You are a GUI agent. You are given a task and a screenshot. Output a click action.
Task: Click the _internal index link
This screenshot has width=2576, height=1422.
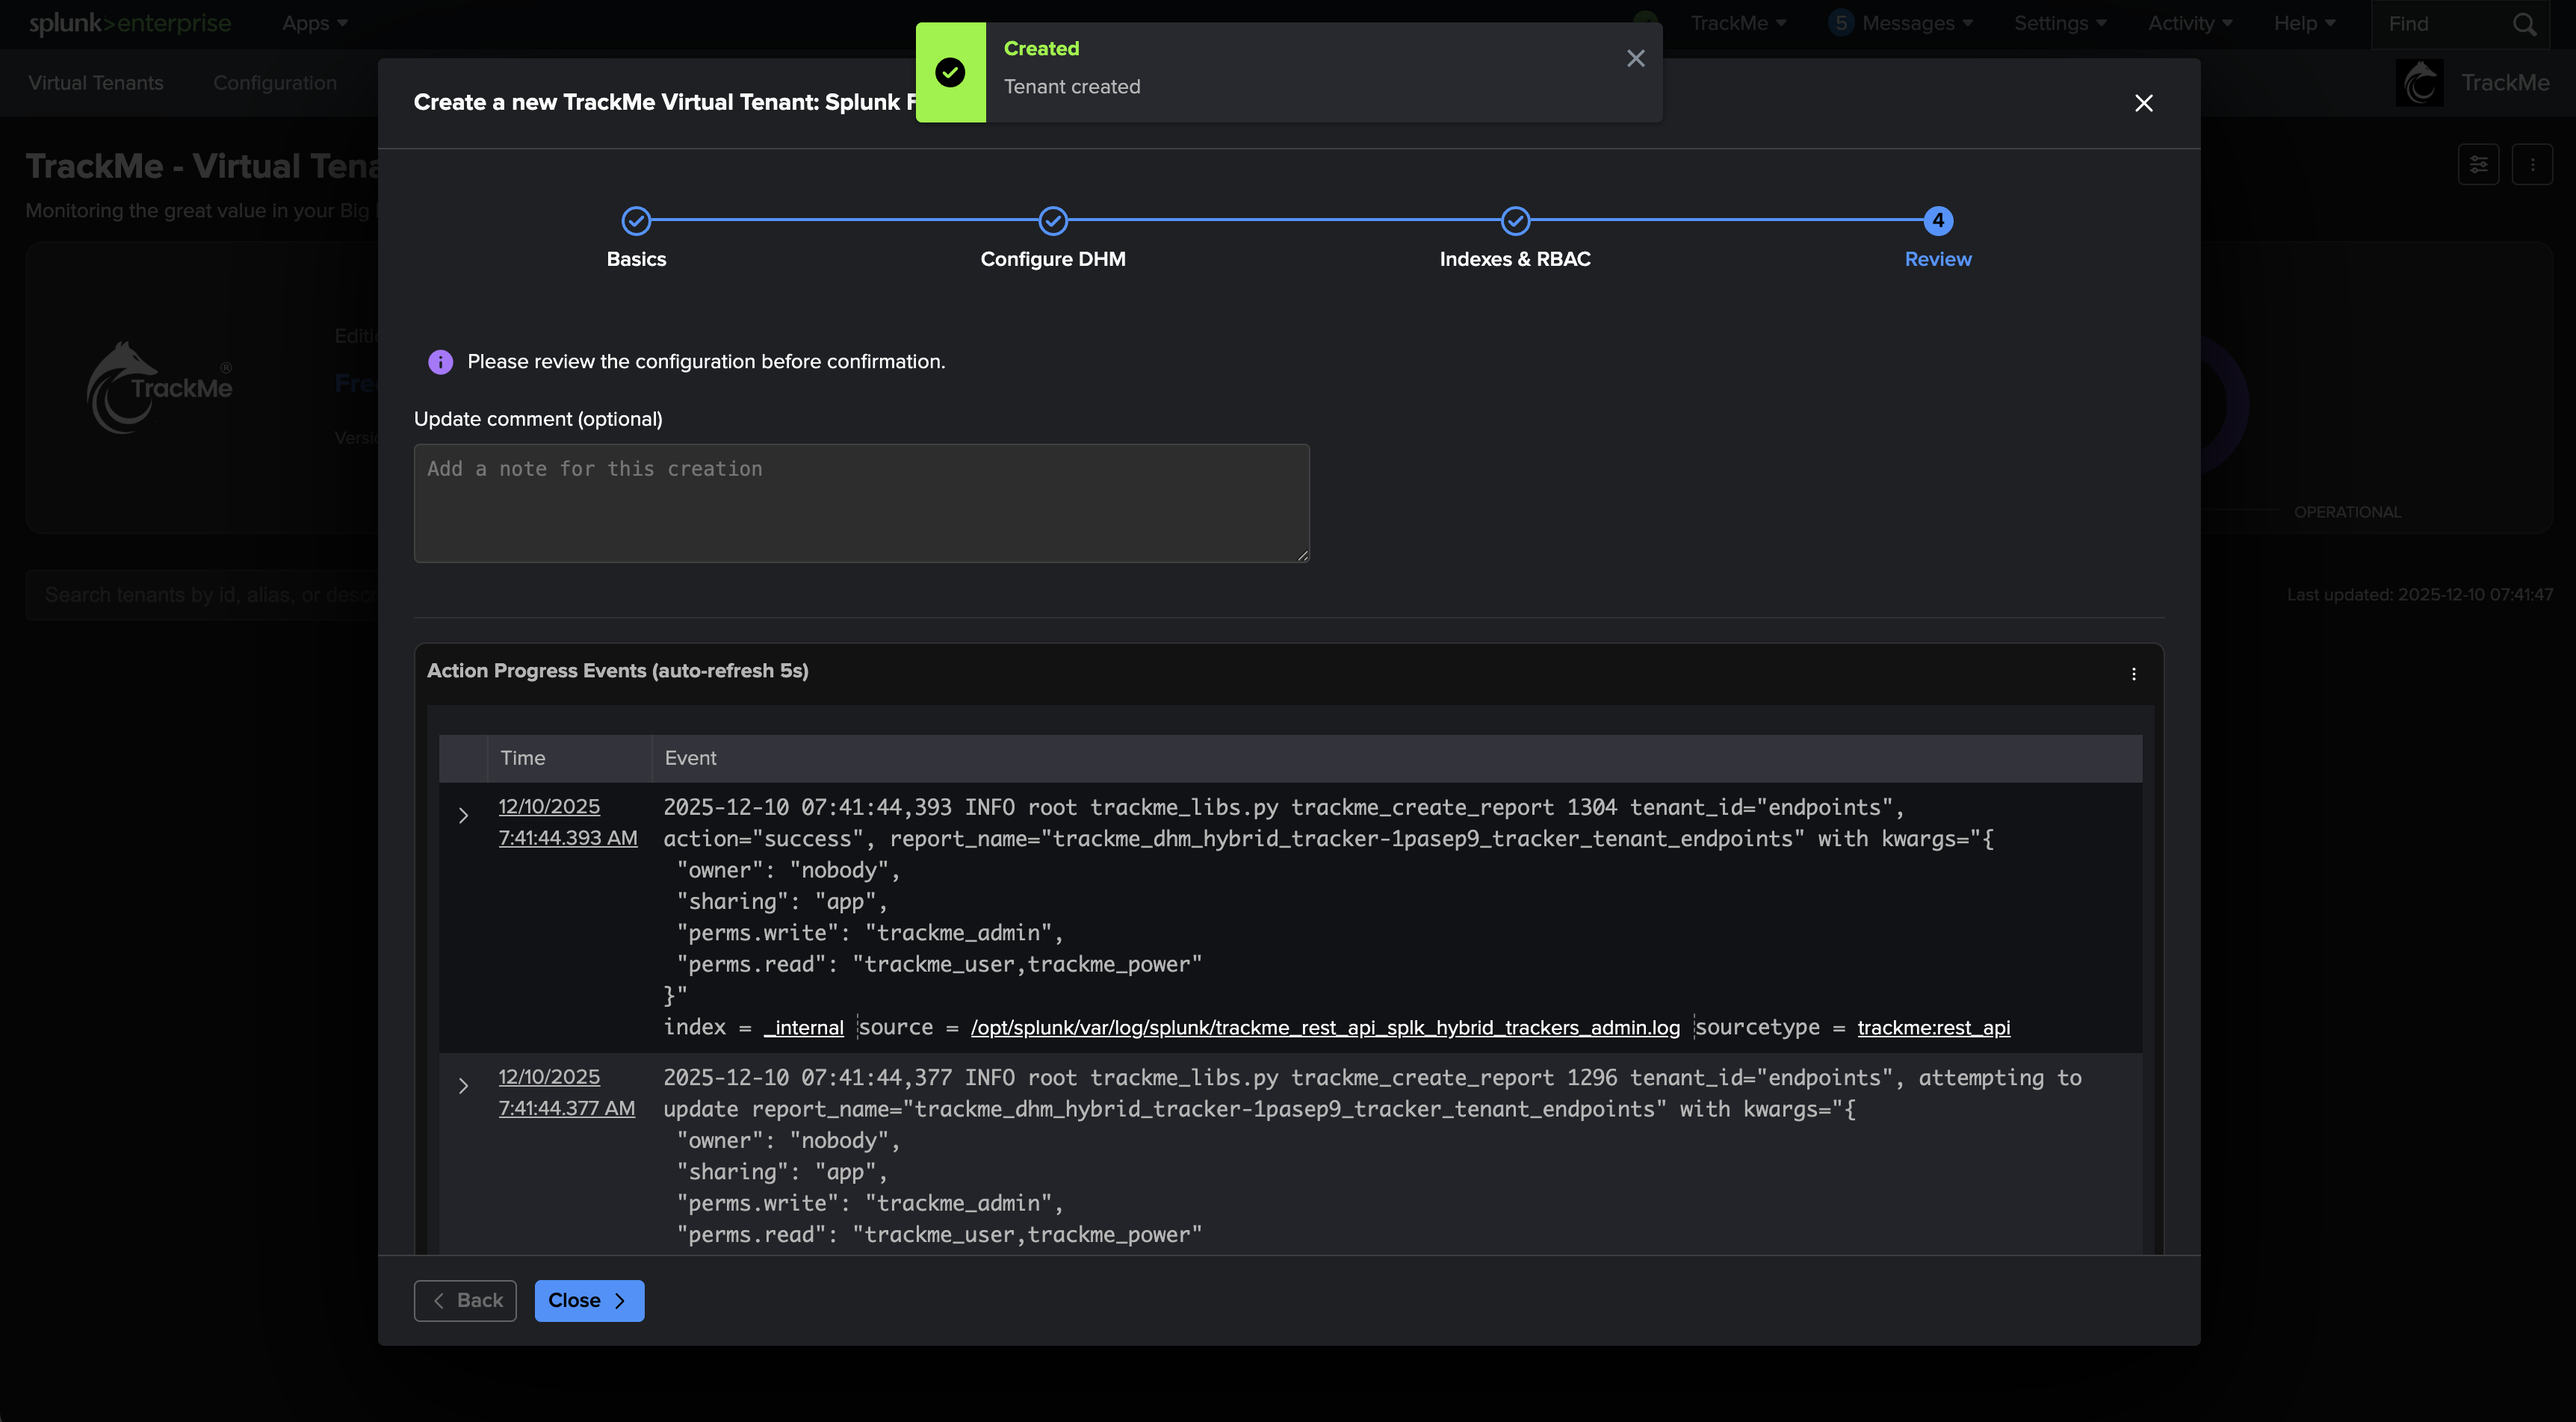click(804, 1028)
